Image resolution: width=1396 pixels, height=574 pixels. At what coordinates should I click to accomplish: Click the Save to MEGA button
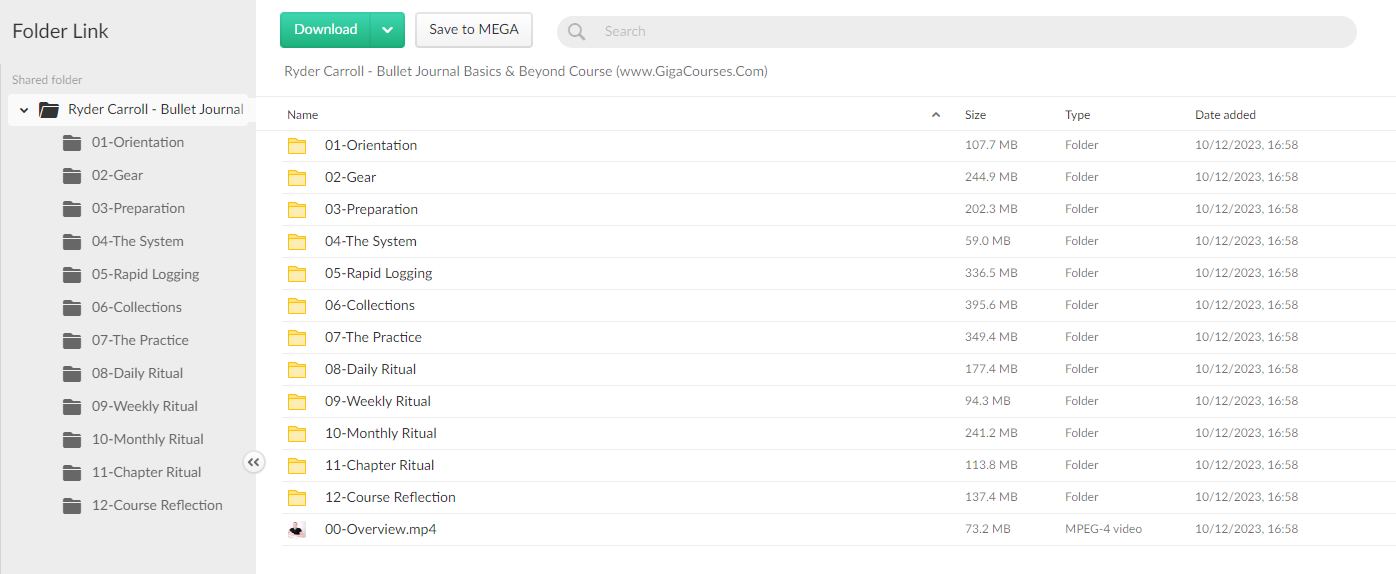474,30
